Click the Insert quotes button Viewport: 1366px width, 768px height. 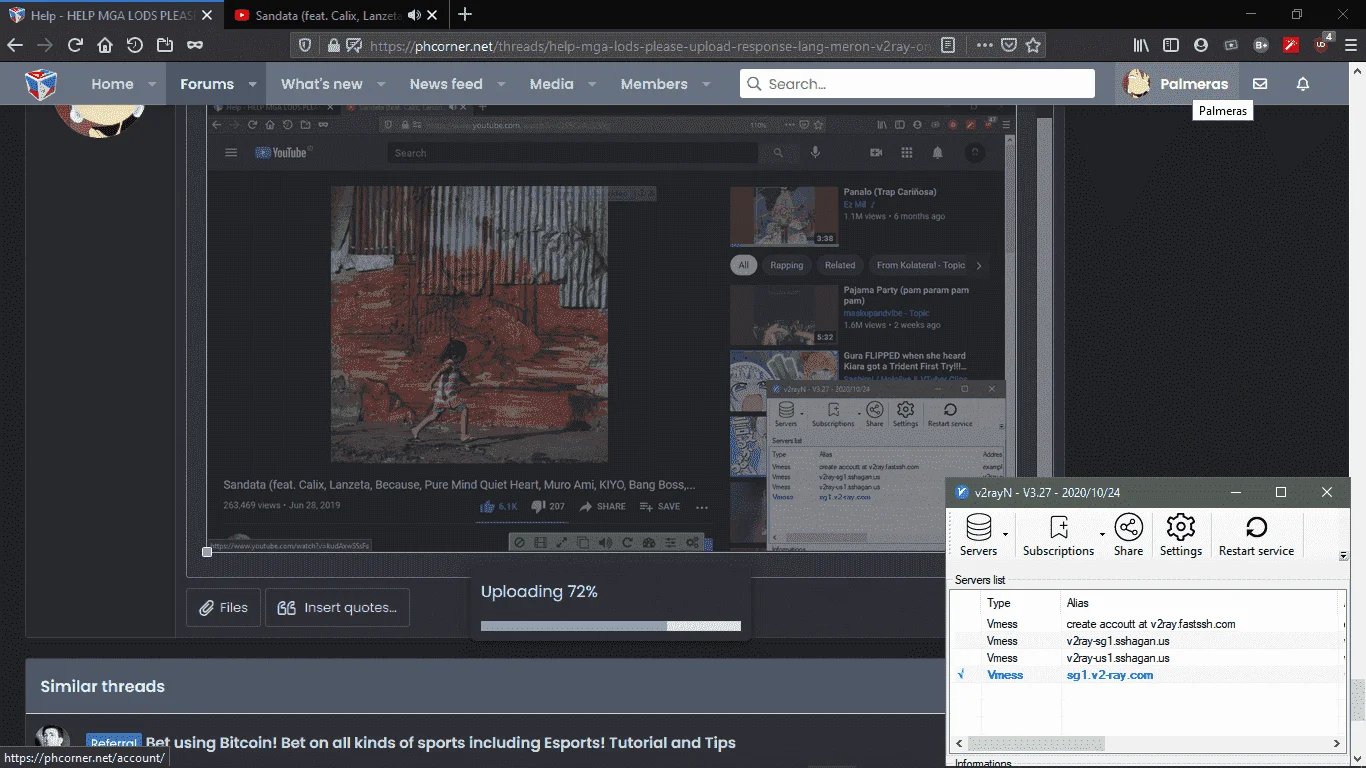(x=337, y=607)
